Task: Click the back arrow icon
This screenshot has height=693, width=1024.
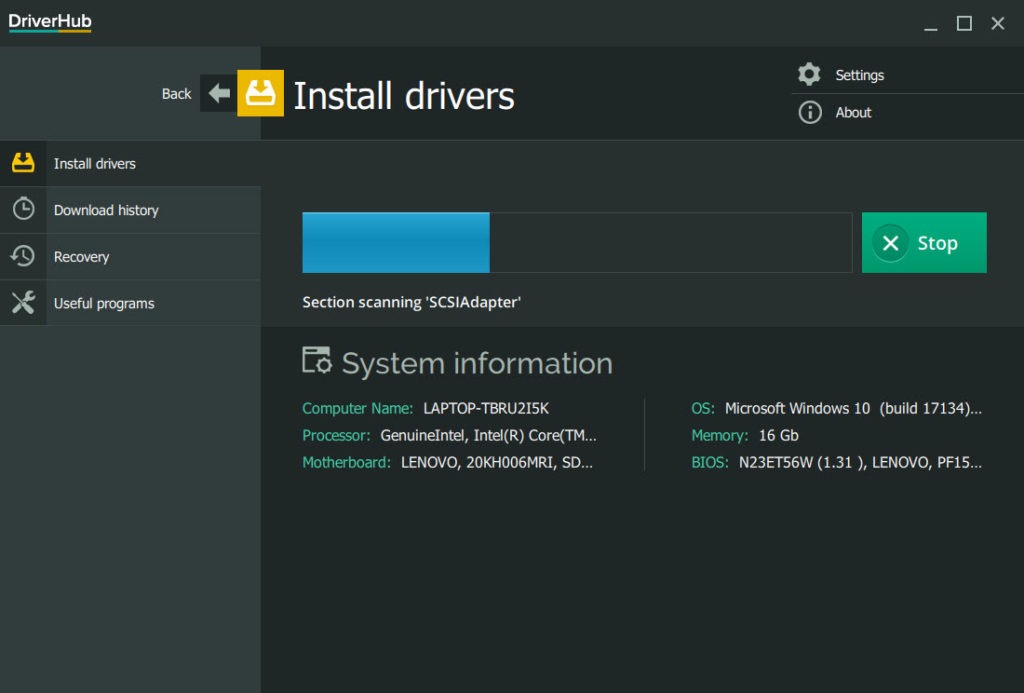Action: point(219,93)
